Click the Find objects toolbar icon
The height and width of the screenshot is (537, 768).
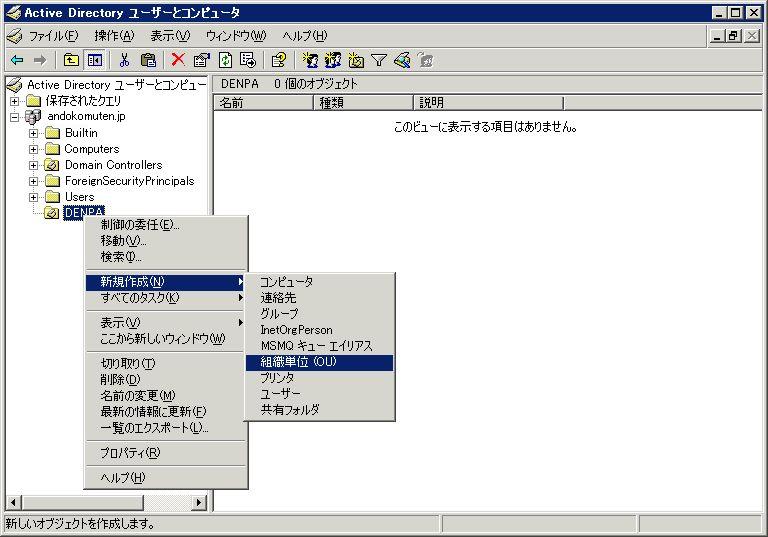point(402,60)
